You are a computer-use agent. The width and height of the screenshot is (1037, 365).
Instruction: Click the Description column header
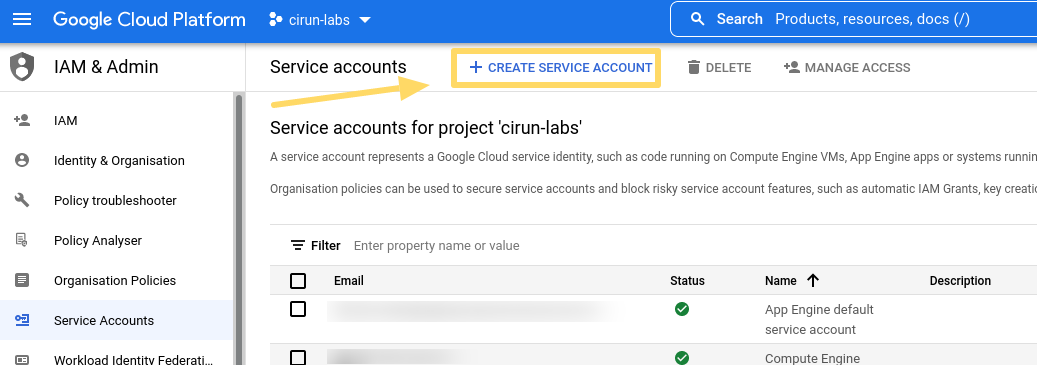[x=960, y=281]
